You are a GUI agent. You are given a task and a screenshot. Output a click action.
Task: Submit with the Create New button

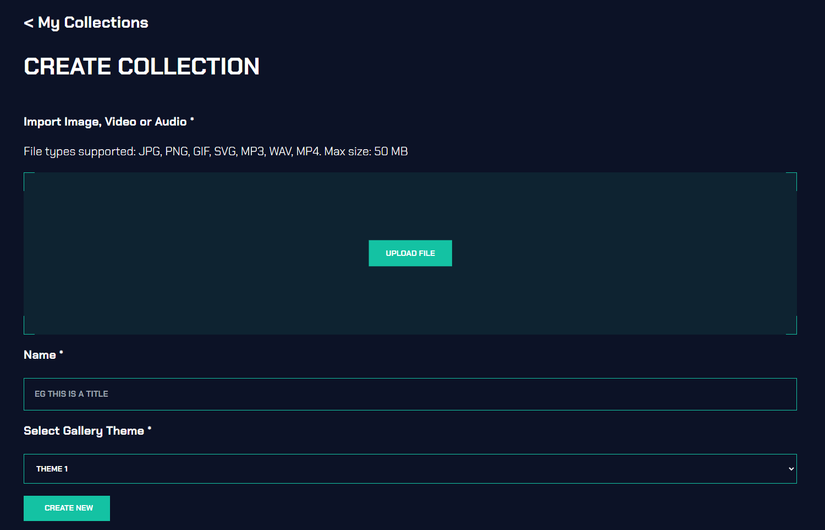pyautogui.click(x=67, y=508)
